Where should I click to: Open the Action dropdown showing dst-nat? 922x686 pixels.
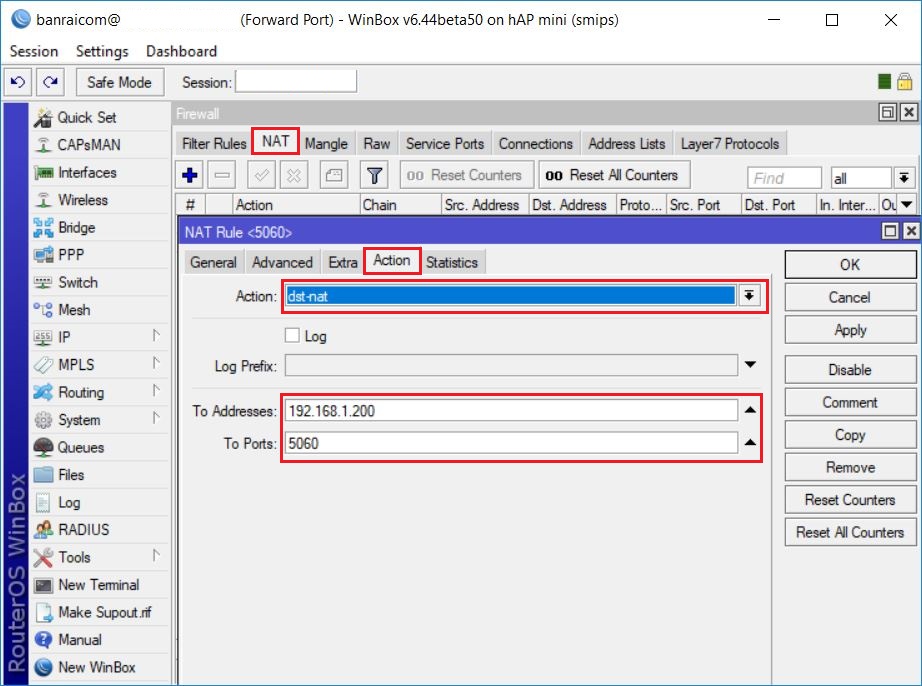point(749,295)
